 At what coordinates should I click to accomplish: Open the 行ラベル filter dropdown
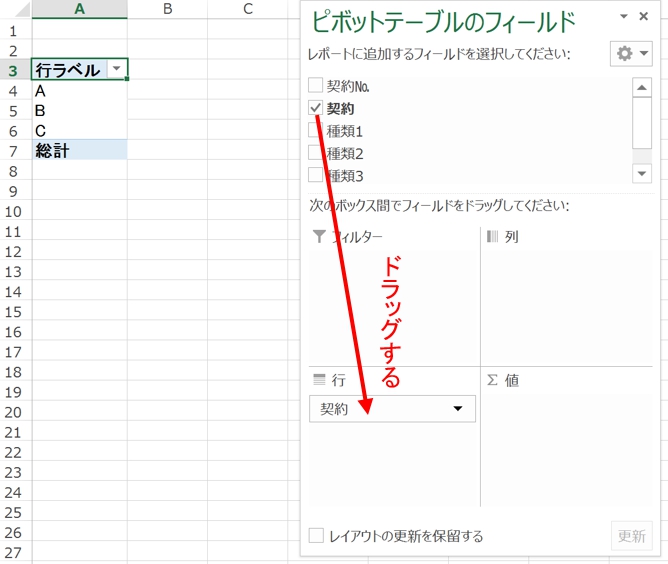click(118, 70)
